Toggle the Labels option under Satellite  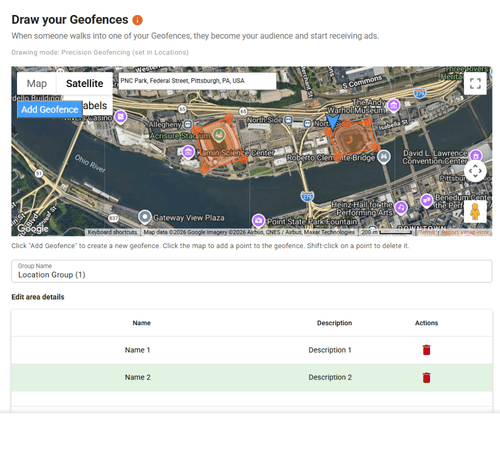point(96,106)
